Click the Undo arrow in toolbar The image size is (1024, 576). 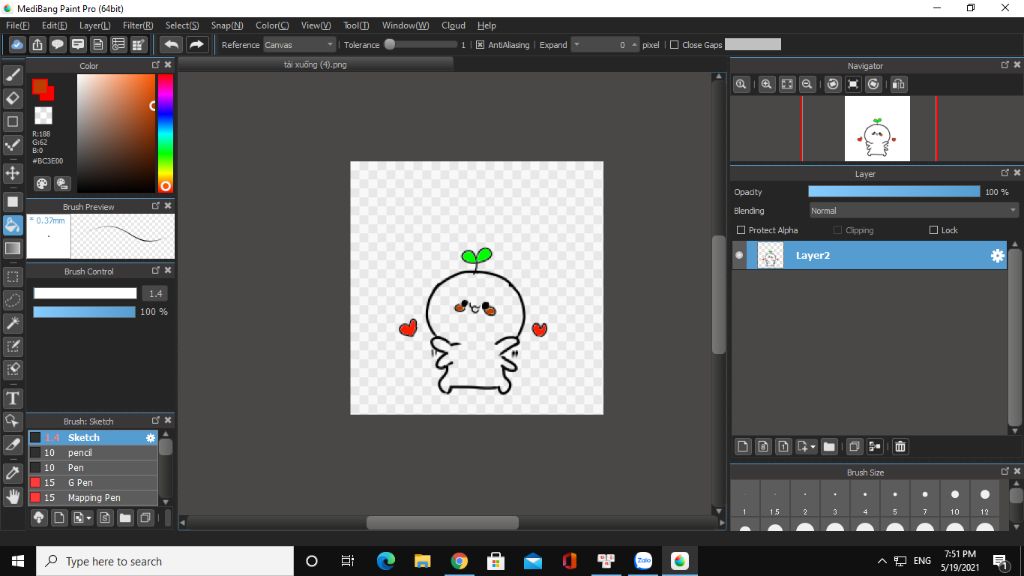171,44
